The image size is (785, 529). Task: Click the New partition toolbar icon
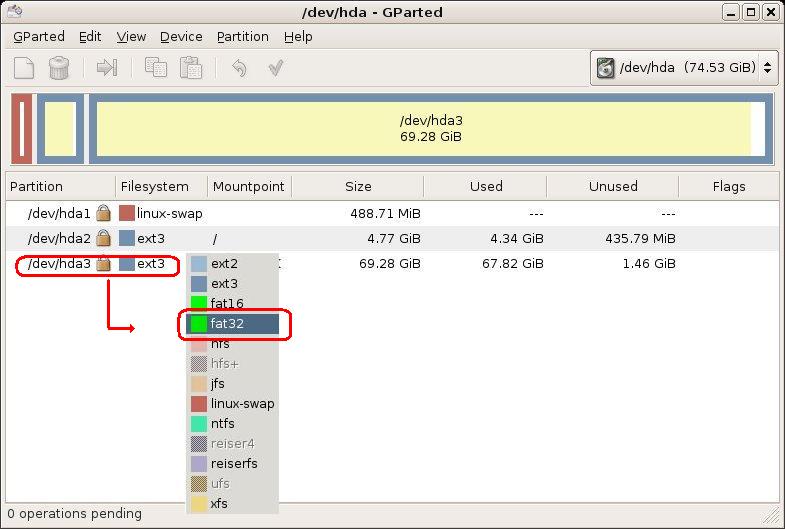[25, 68]
